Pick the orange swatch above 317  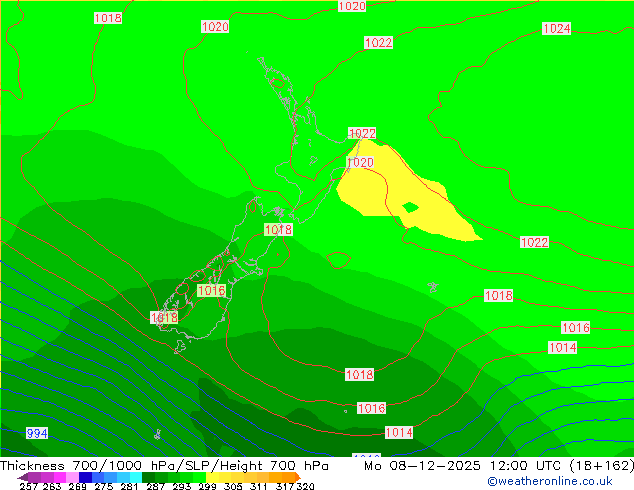coord(288,477)
